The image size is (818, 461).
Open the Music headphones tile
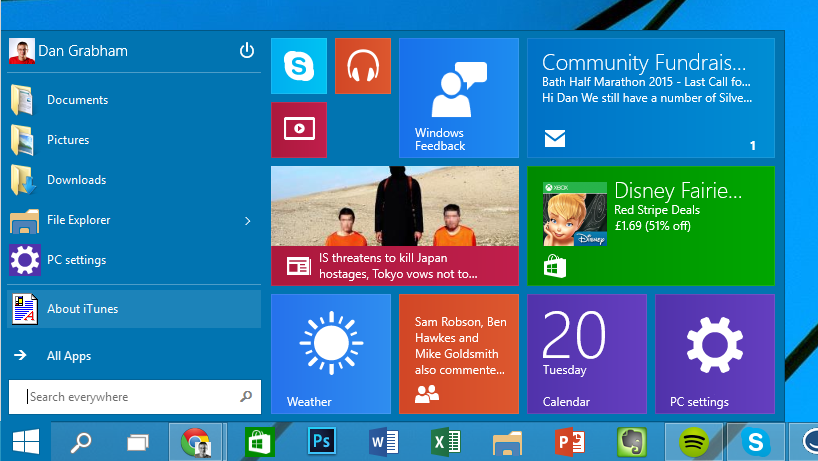point(362,66)
